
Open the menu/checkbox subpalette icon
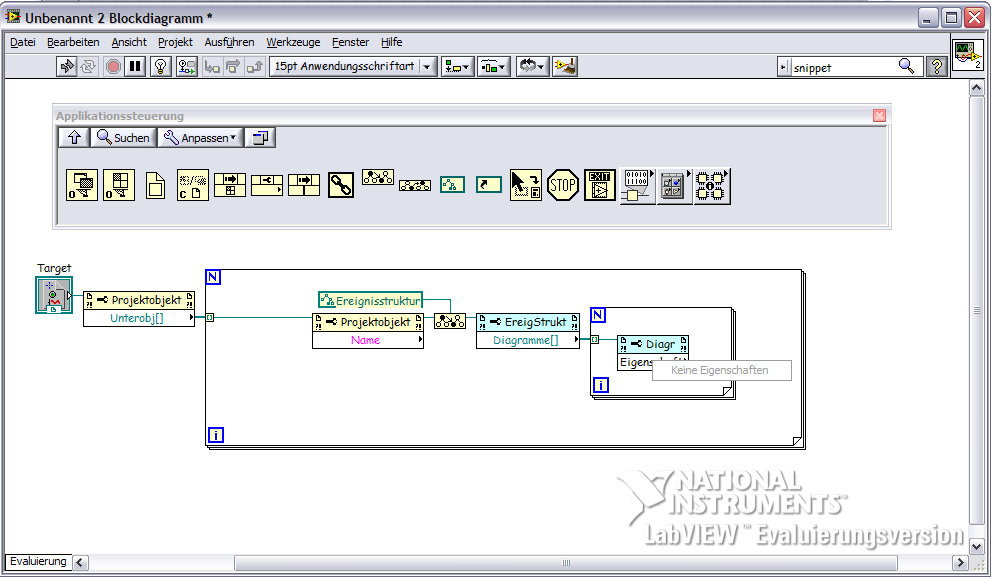pos(674,186)
